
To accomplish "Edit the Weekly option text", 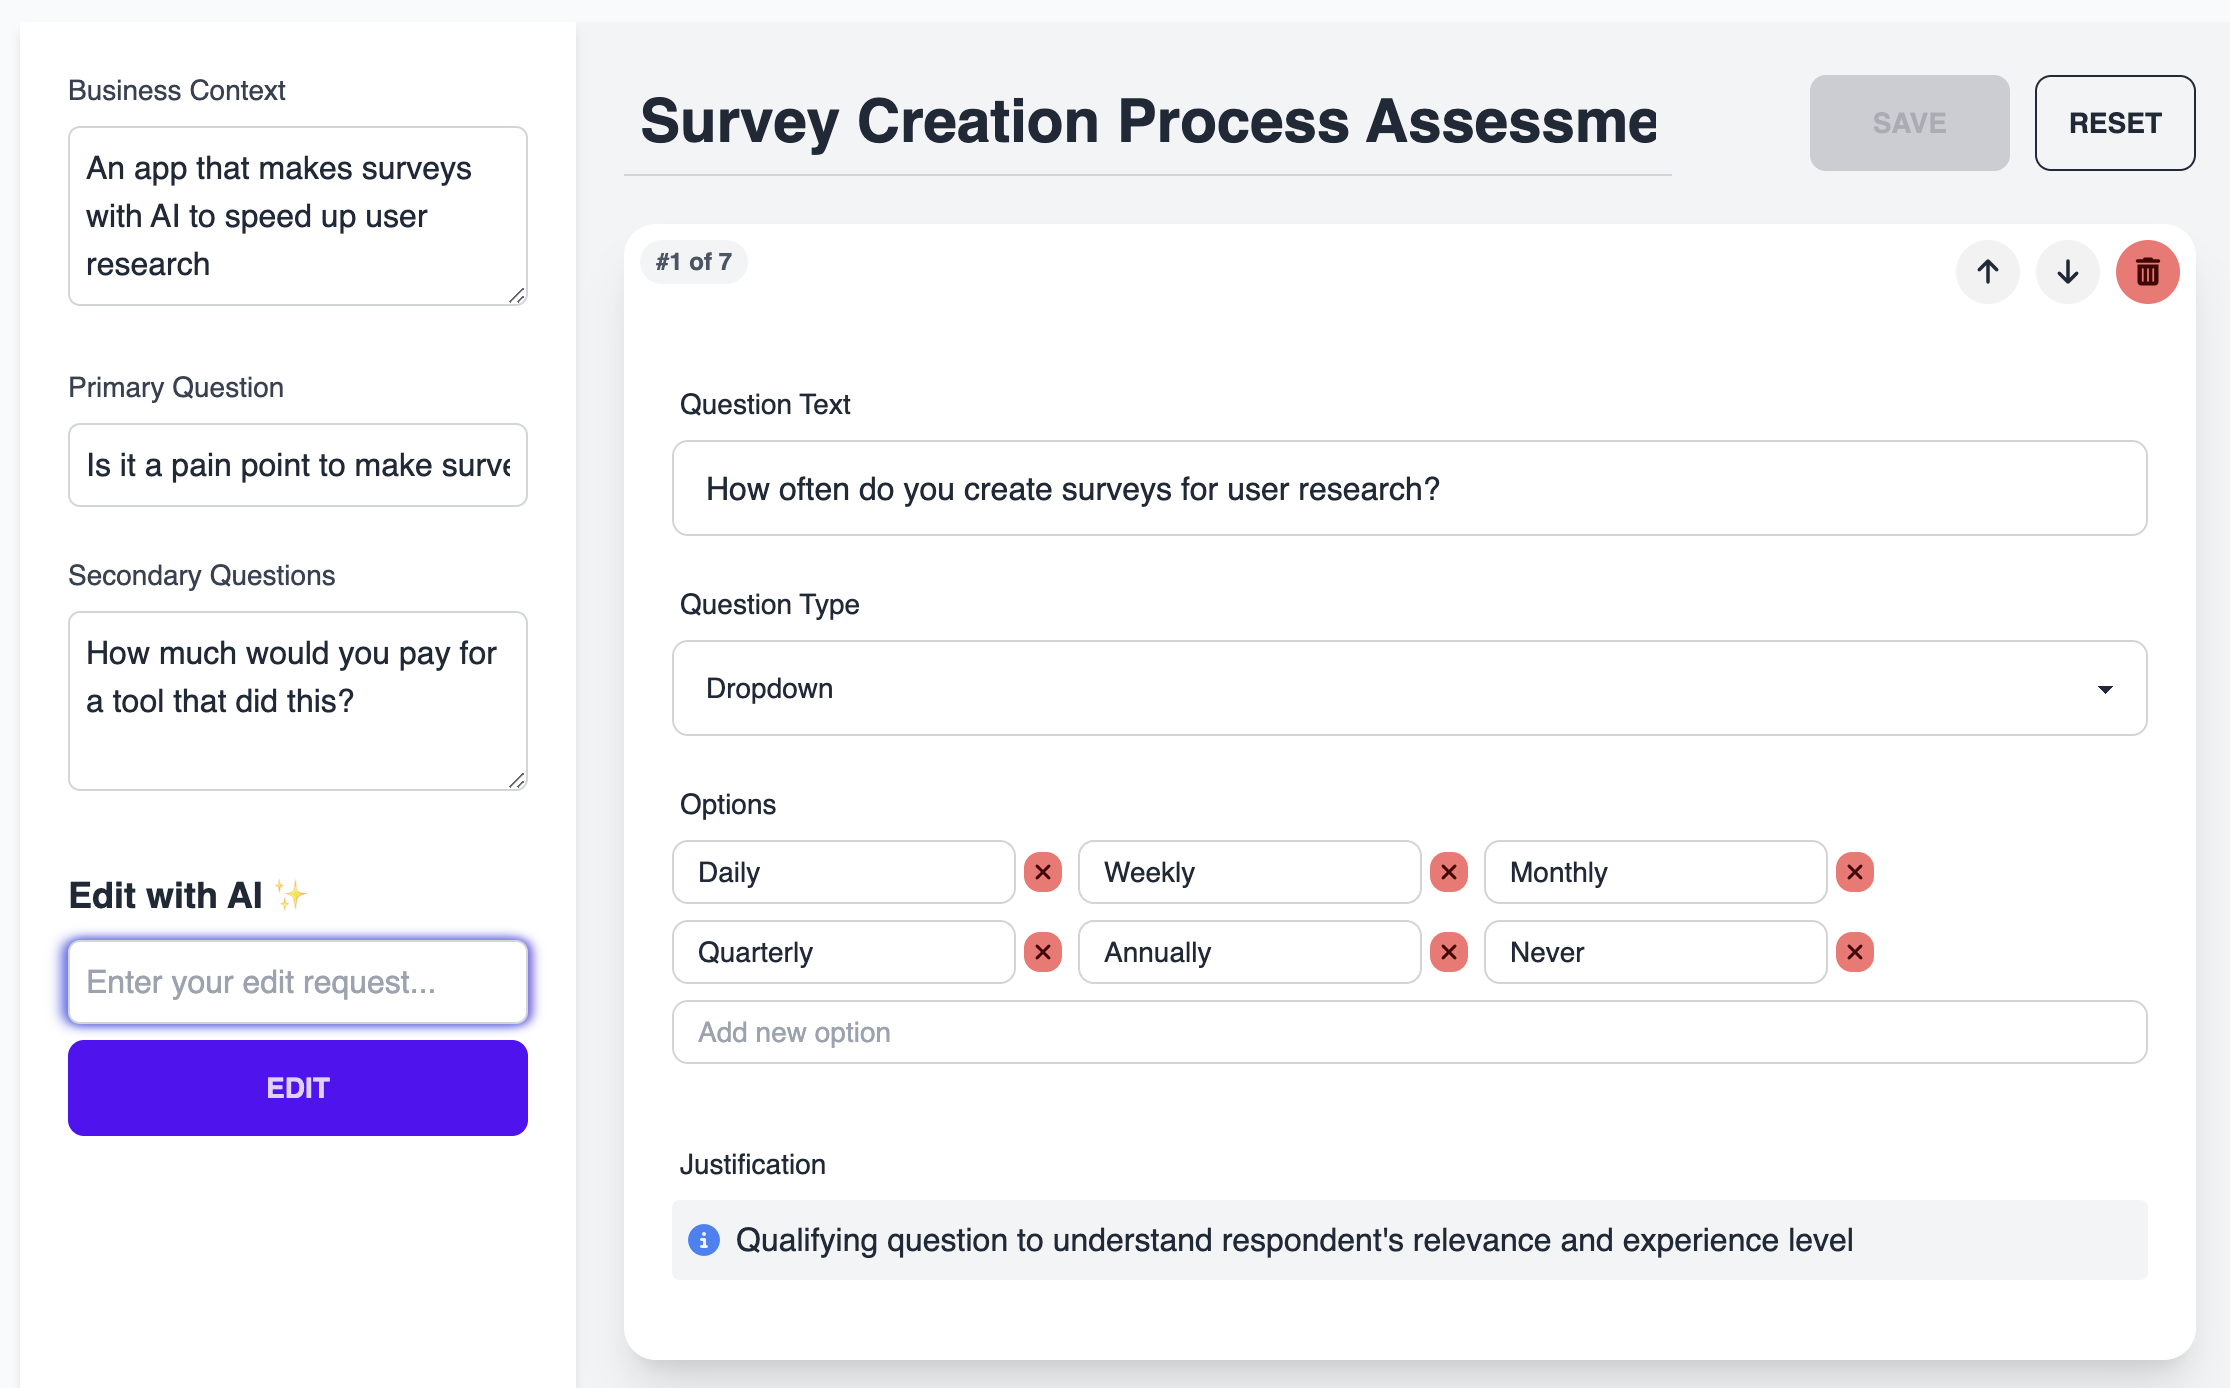I will click(1250, 872).
